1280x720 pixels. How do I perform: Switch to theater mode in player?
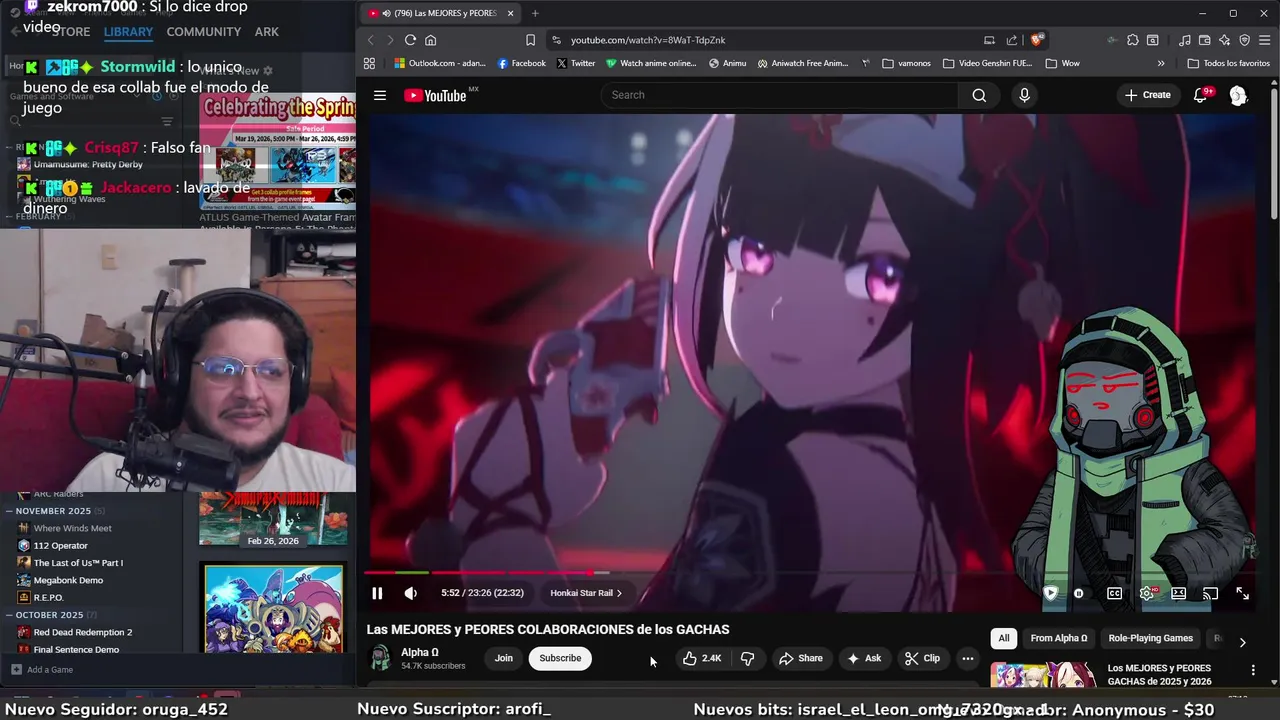tap(1179, 593)
